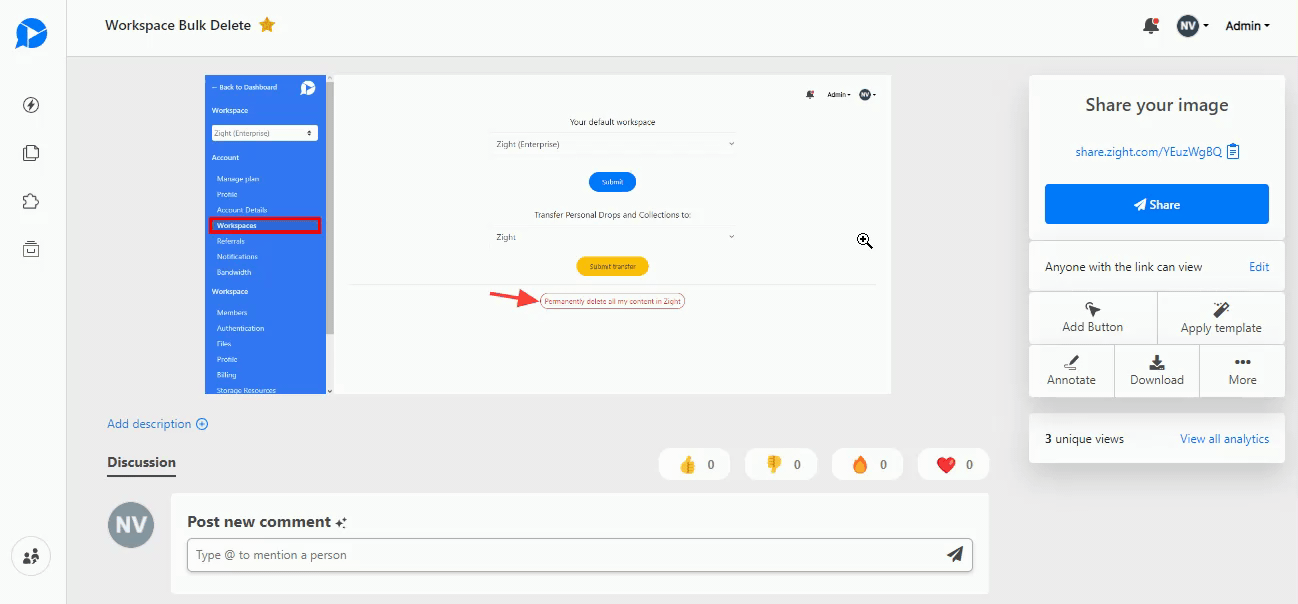Click the Zight logo in sidebar
This screenshot has height=604, width=1298.
(31, 33)
